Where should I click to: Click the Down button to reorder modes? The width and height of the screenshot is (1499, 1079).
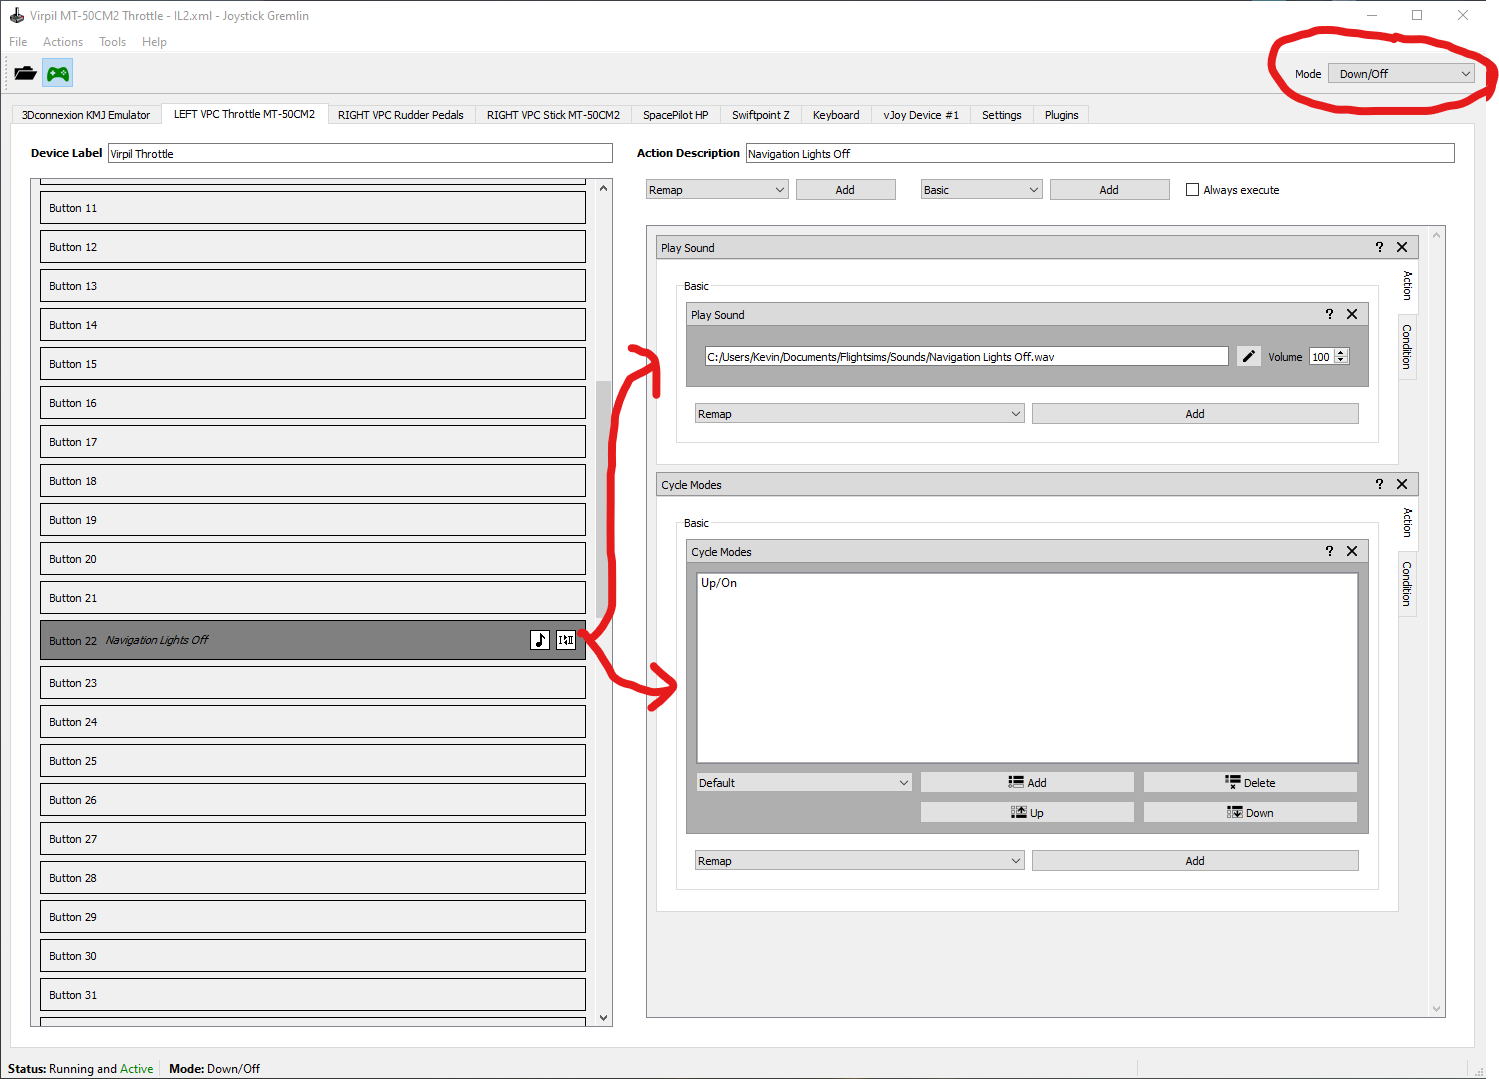(1250, 813)
